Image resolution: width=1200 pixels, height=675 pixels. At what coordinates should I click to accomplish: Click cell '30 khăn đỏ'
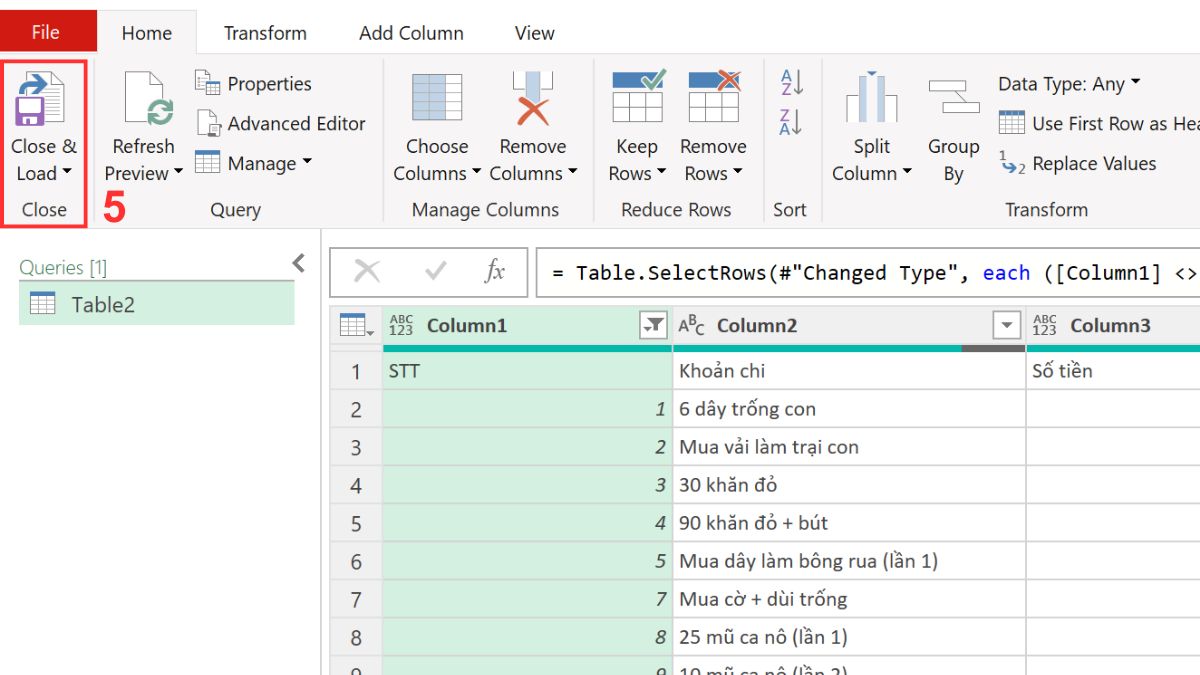tap(849, 485)
